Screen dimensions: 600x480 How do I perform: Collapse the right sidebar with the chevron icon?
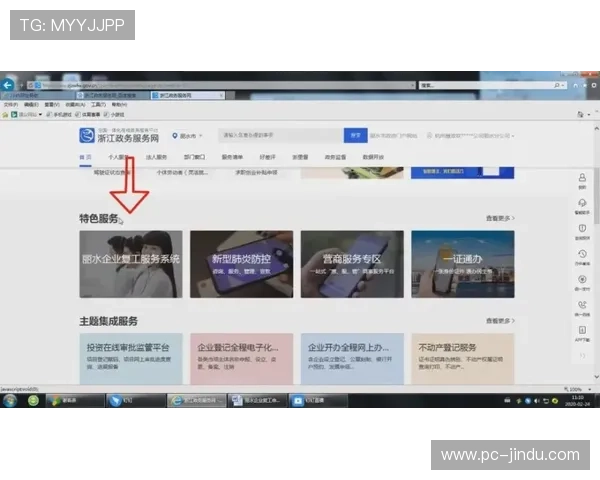(582, 356)
